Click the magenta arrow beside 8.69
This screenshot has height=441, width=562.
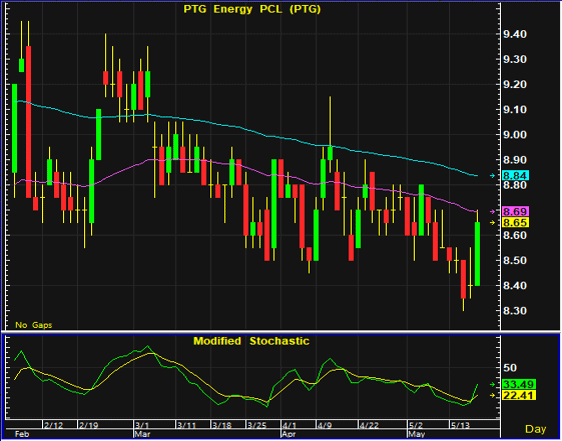pyautogui.click(x=493, y=211)
